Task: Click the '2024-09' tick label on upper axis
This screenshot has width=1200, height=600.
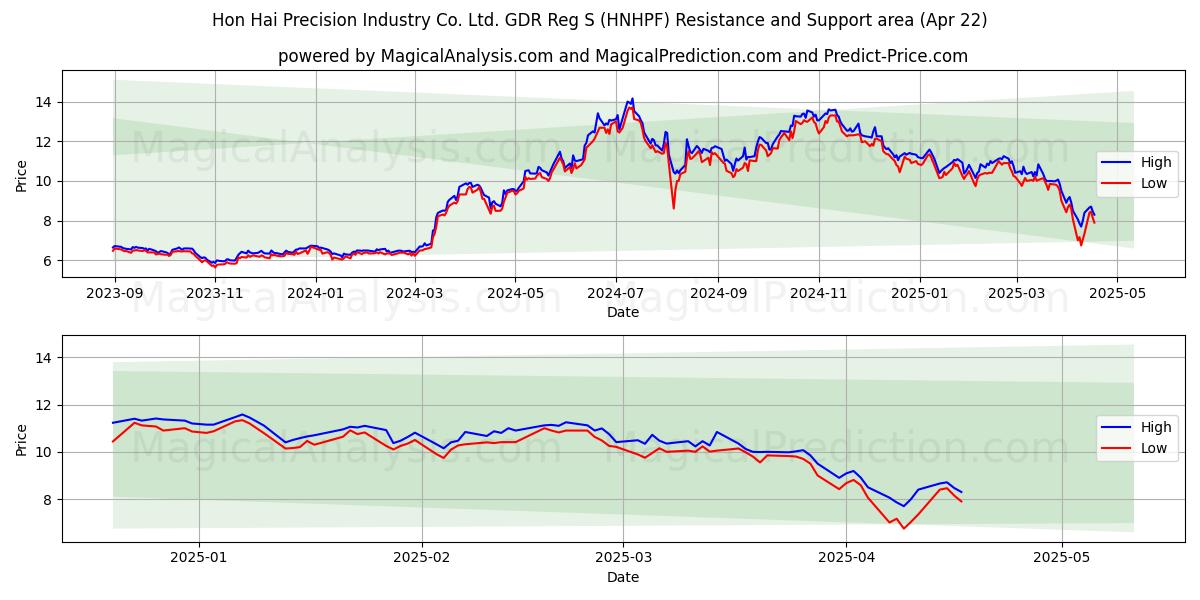Action: (x=717, y=293)
